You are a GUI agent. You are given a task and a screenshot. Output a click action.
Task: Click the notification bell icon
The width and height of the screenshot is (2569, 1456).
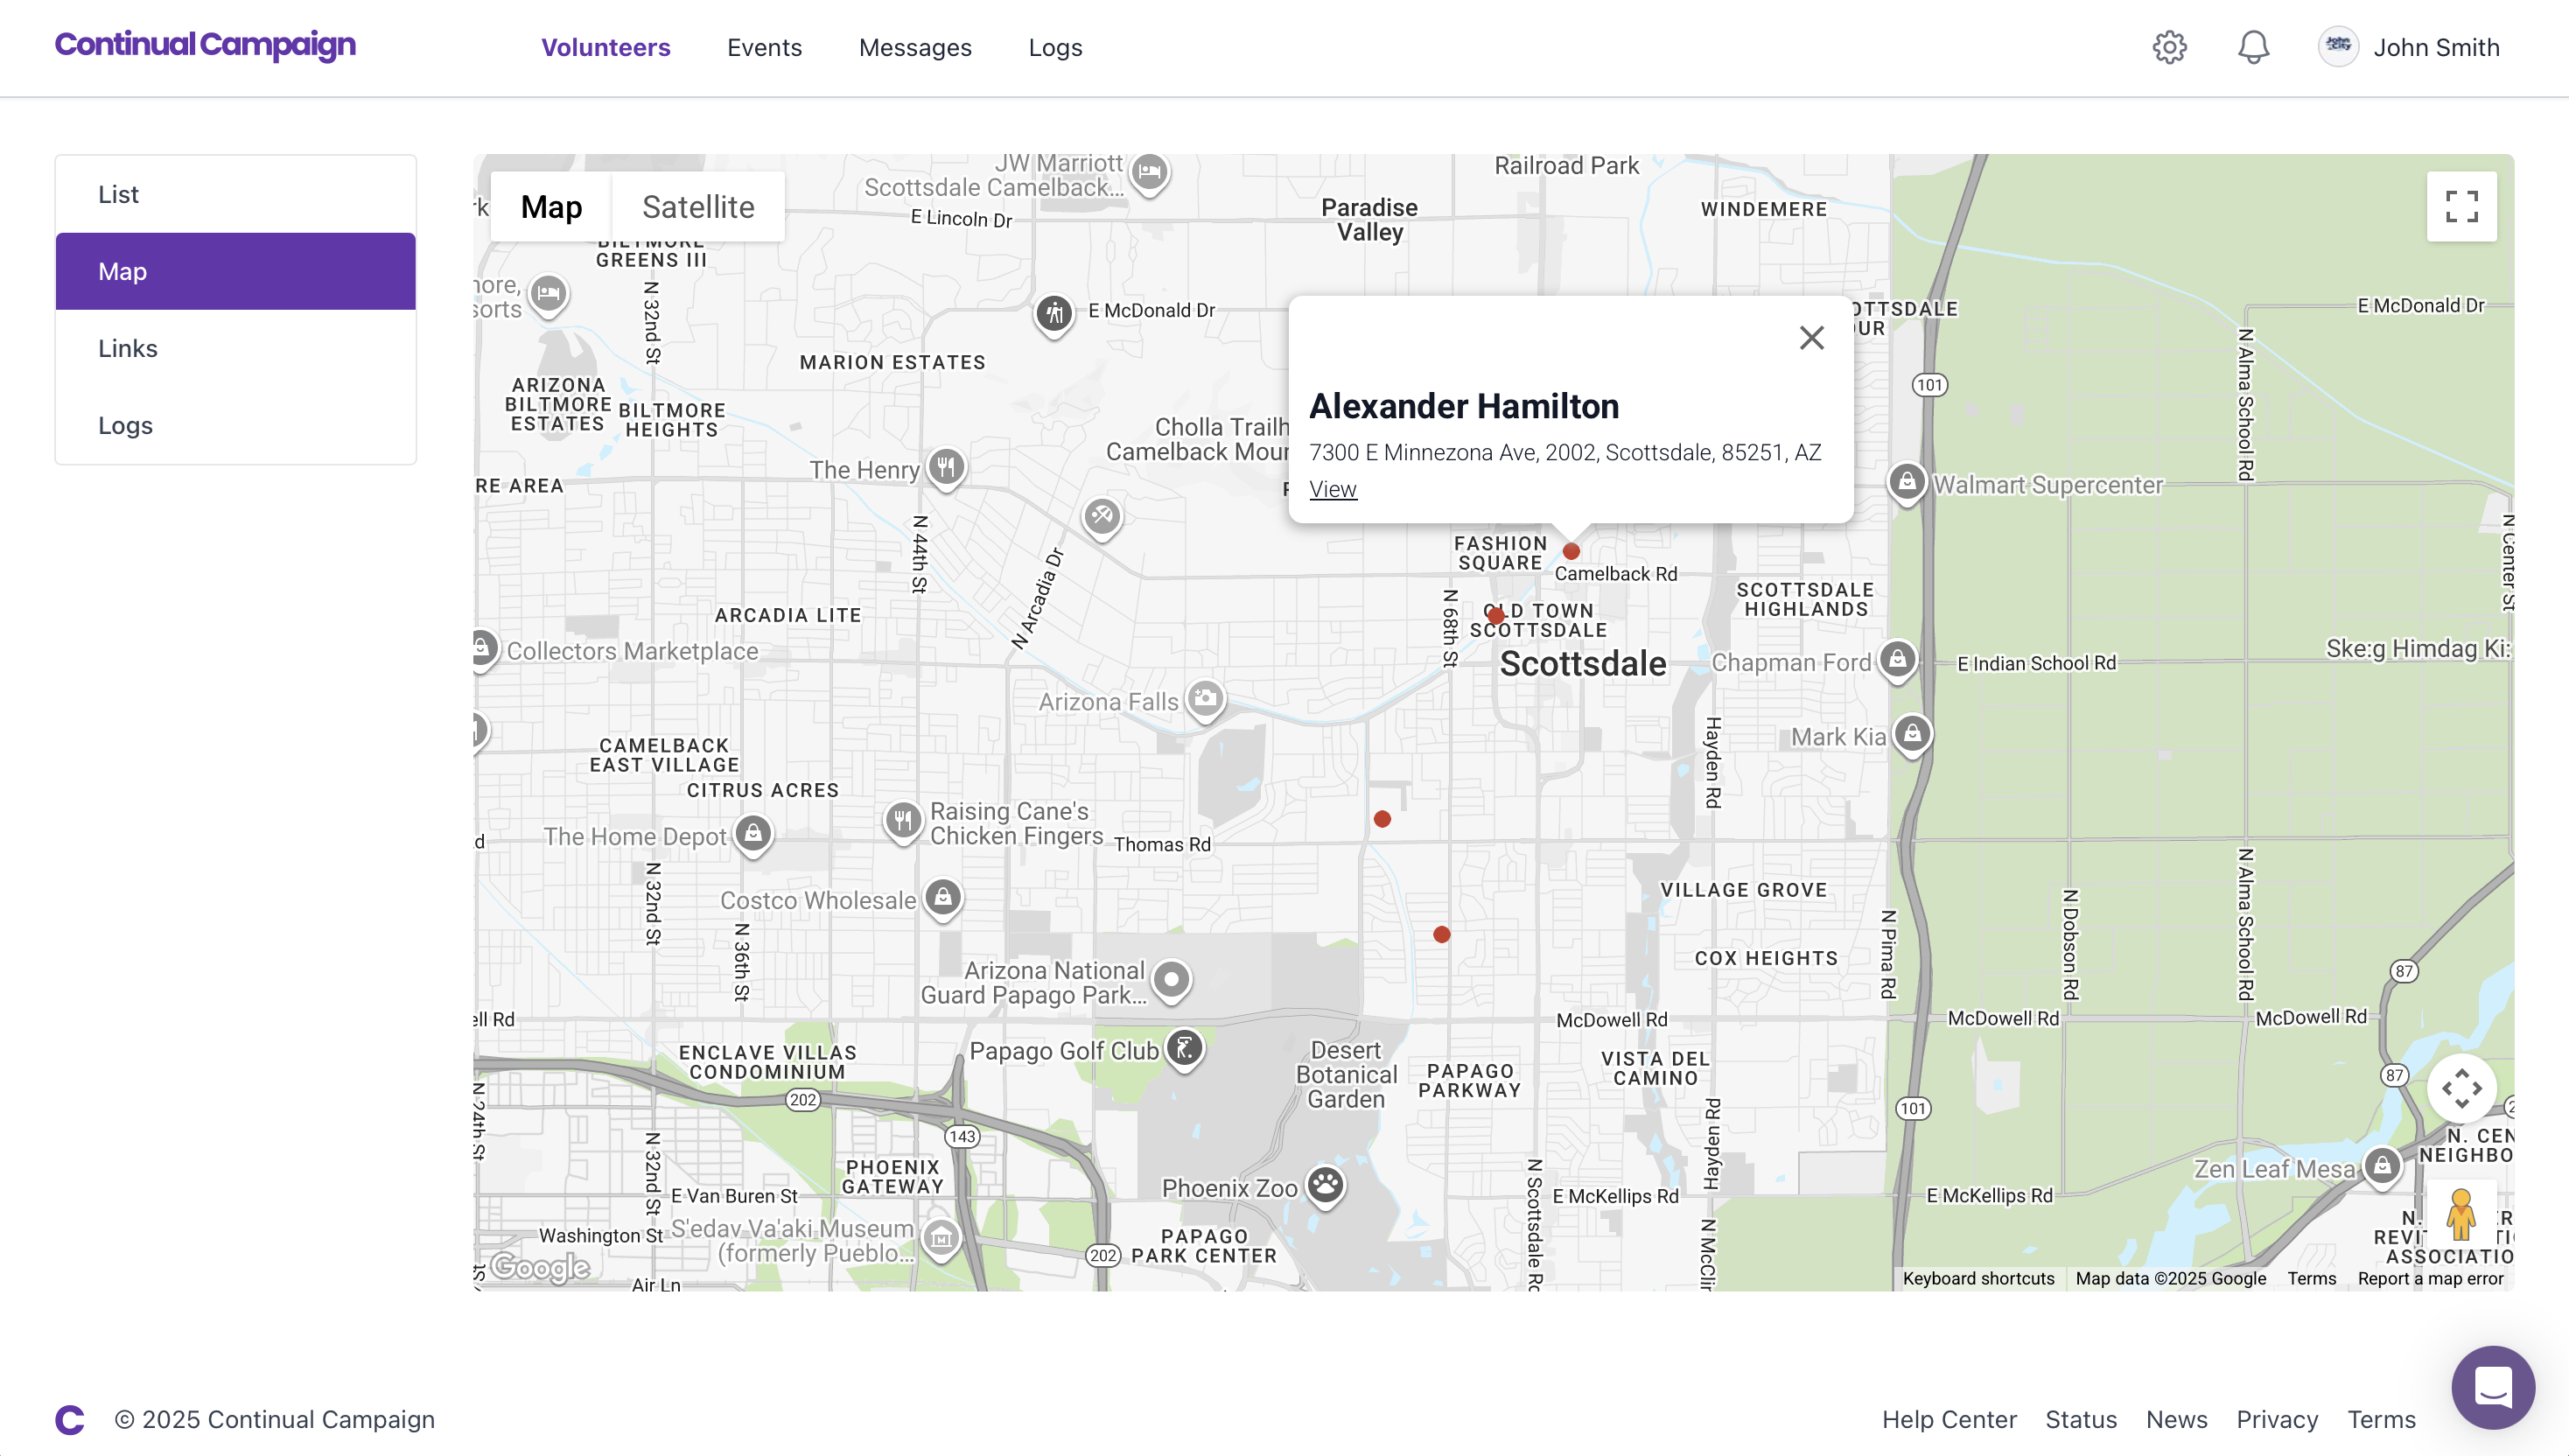click(2253, 46)
